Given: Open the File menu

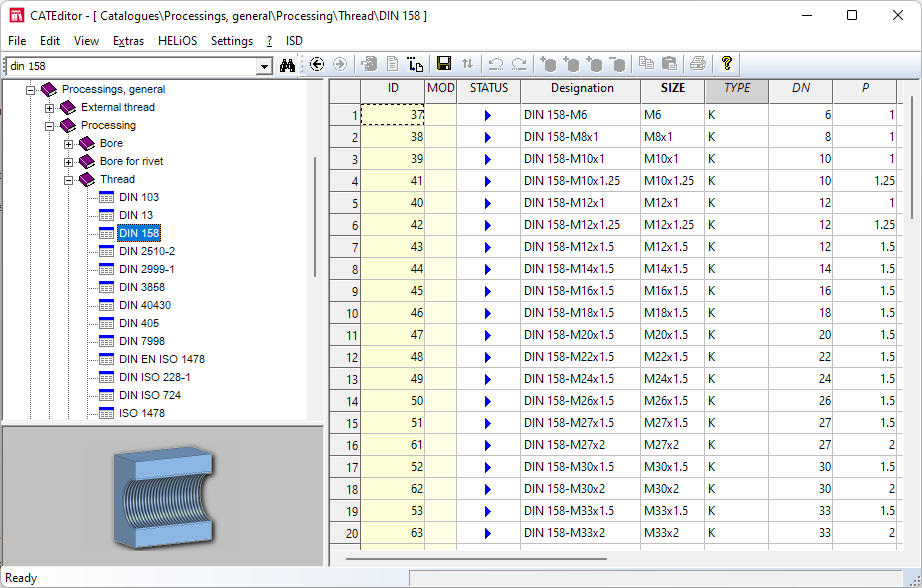Looking at the screenshot, I should point(17,41).
